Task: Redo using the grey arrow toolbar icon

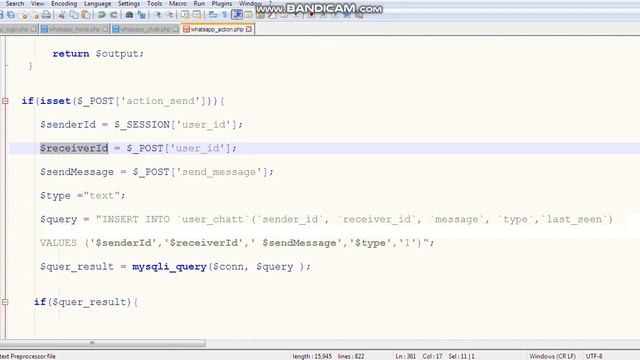Action: click(113, 15)
